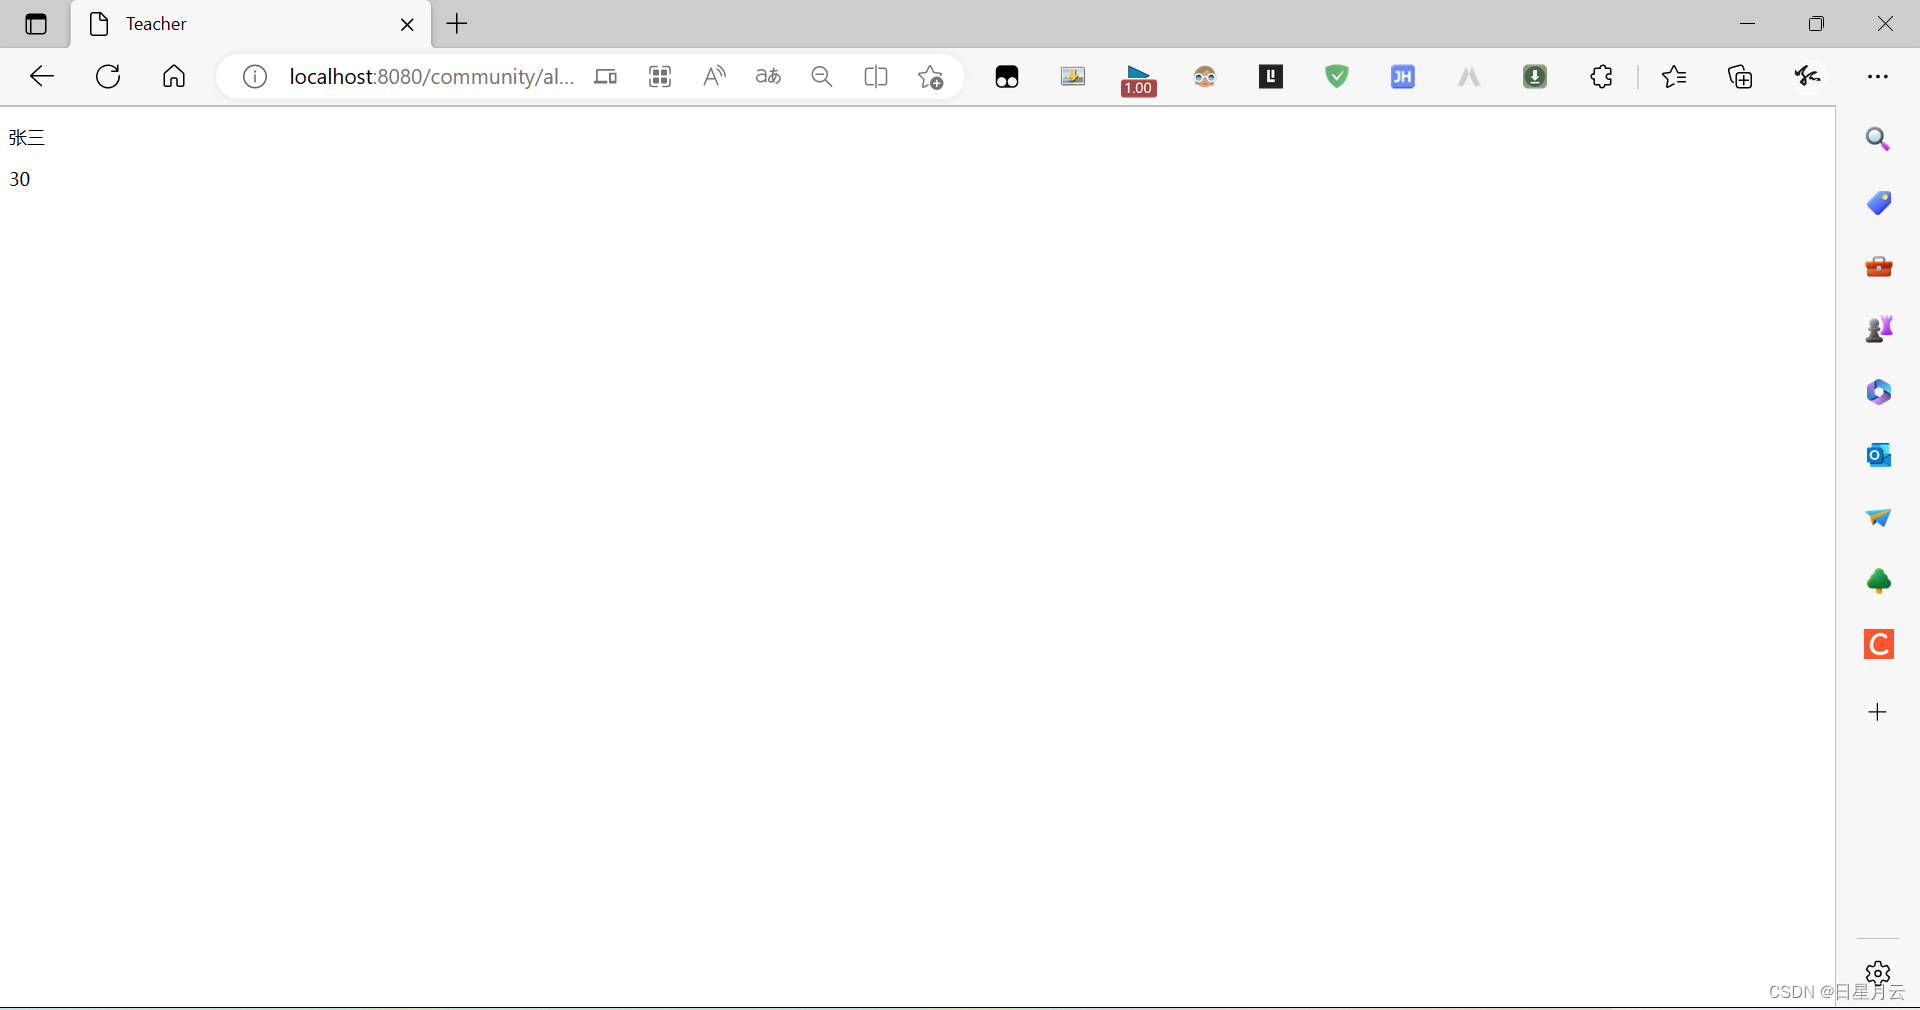This screenshot has height=1010, width=1920.
Task: Go back to previous page
Action: coord(42,76)
